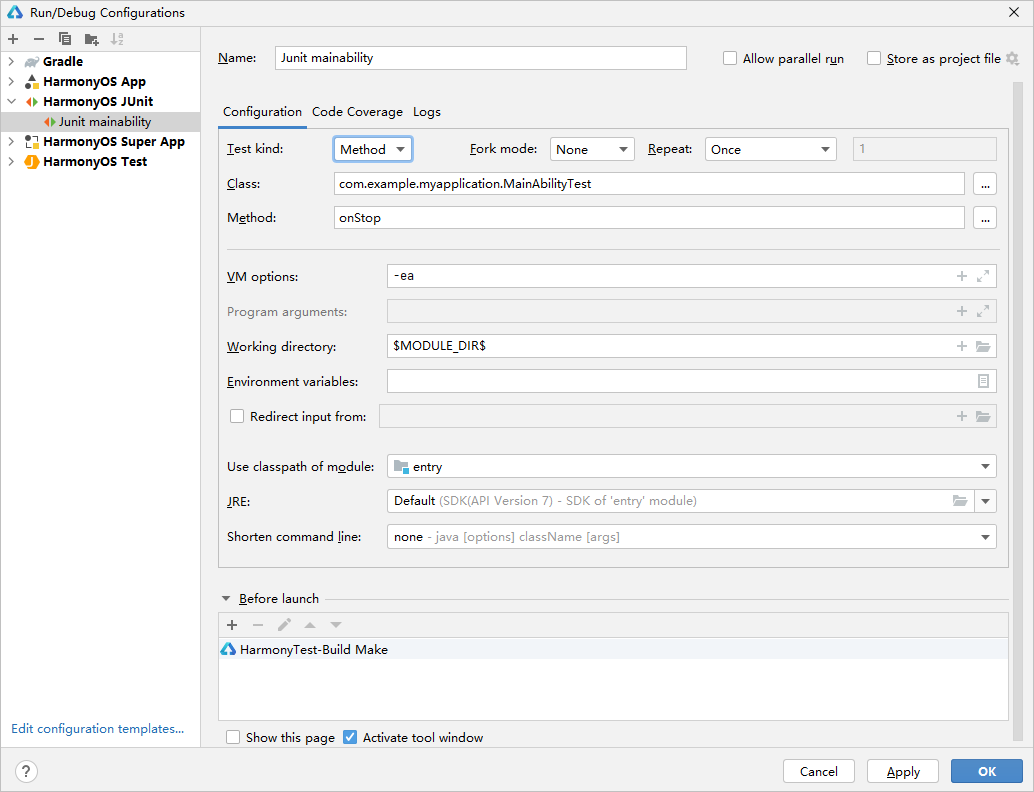Viewport: 1034px width, 792px height.
Task: Enable Allow parallel run checkbox
Action: coord(729,58)
